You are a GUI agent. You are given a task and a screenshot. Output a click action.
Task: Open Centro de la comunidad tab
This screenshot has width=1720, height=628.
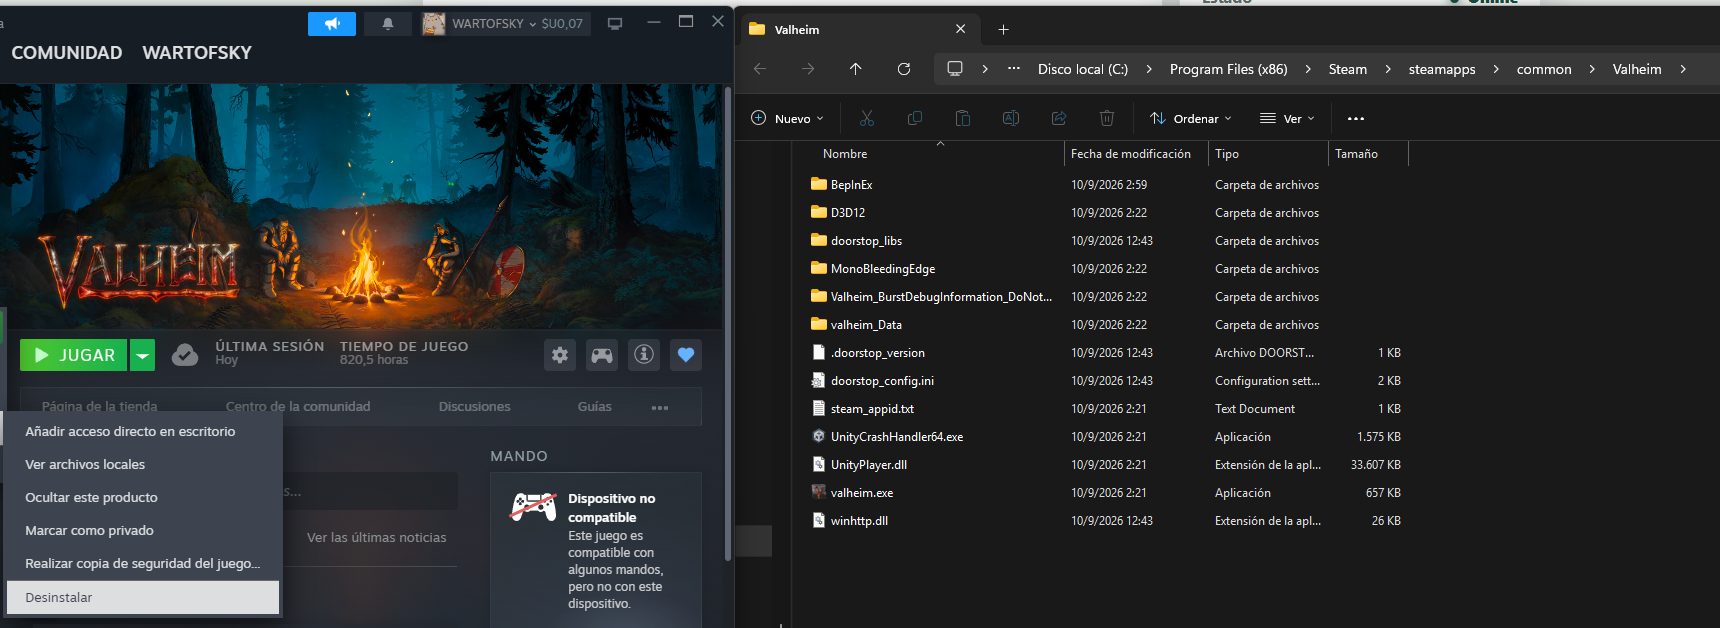298,406
